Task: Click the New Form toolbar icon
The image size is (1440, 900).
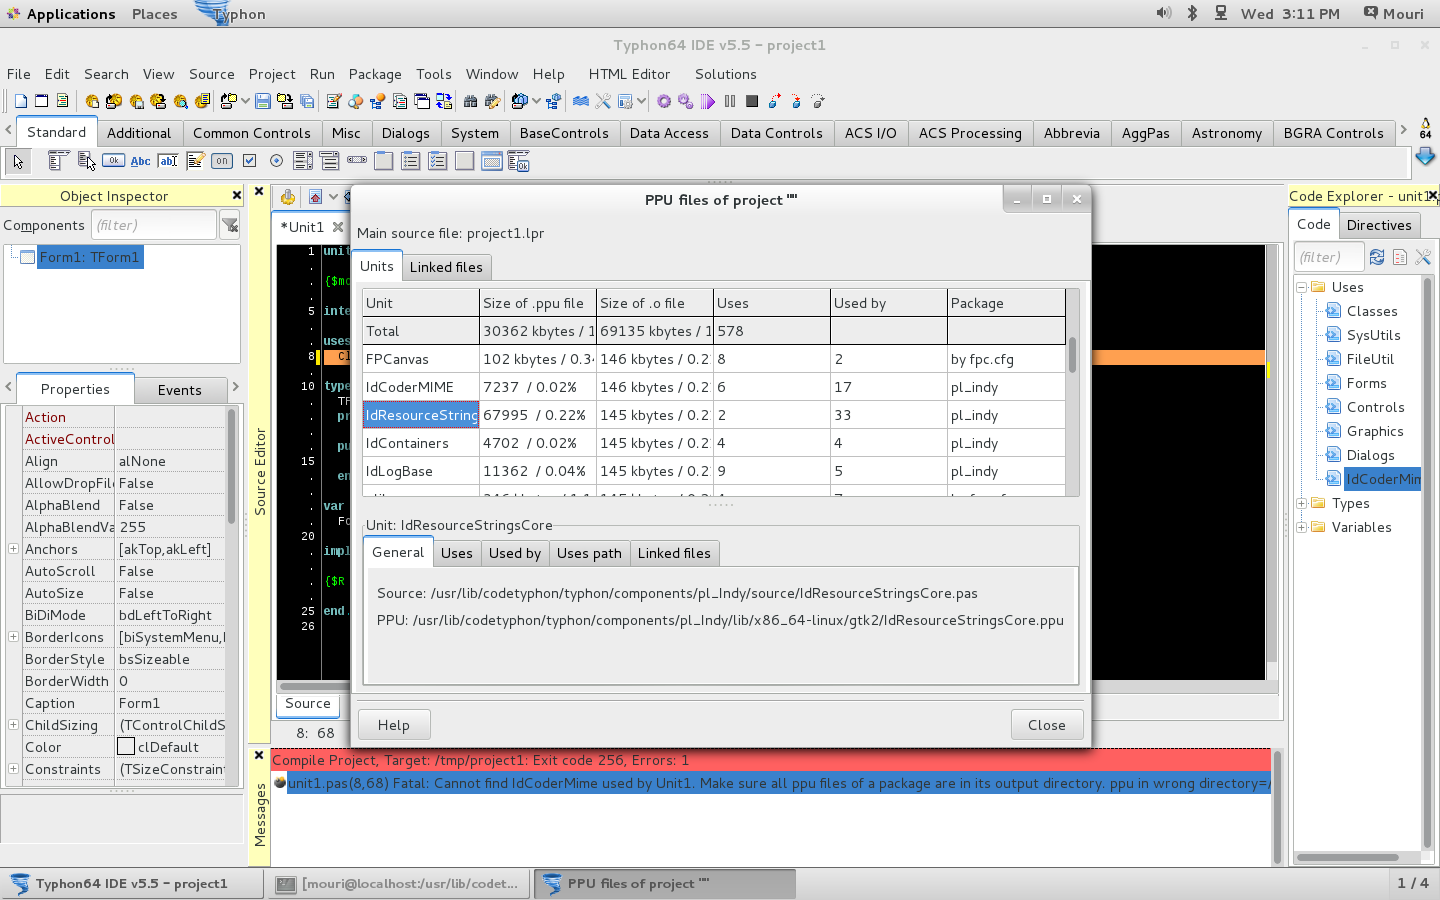Action: coord(42,101)
